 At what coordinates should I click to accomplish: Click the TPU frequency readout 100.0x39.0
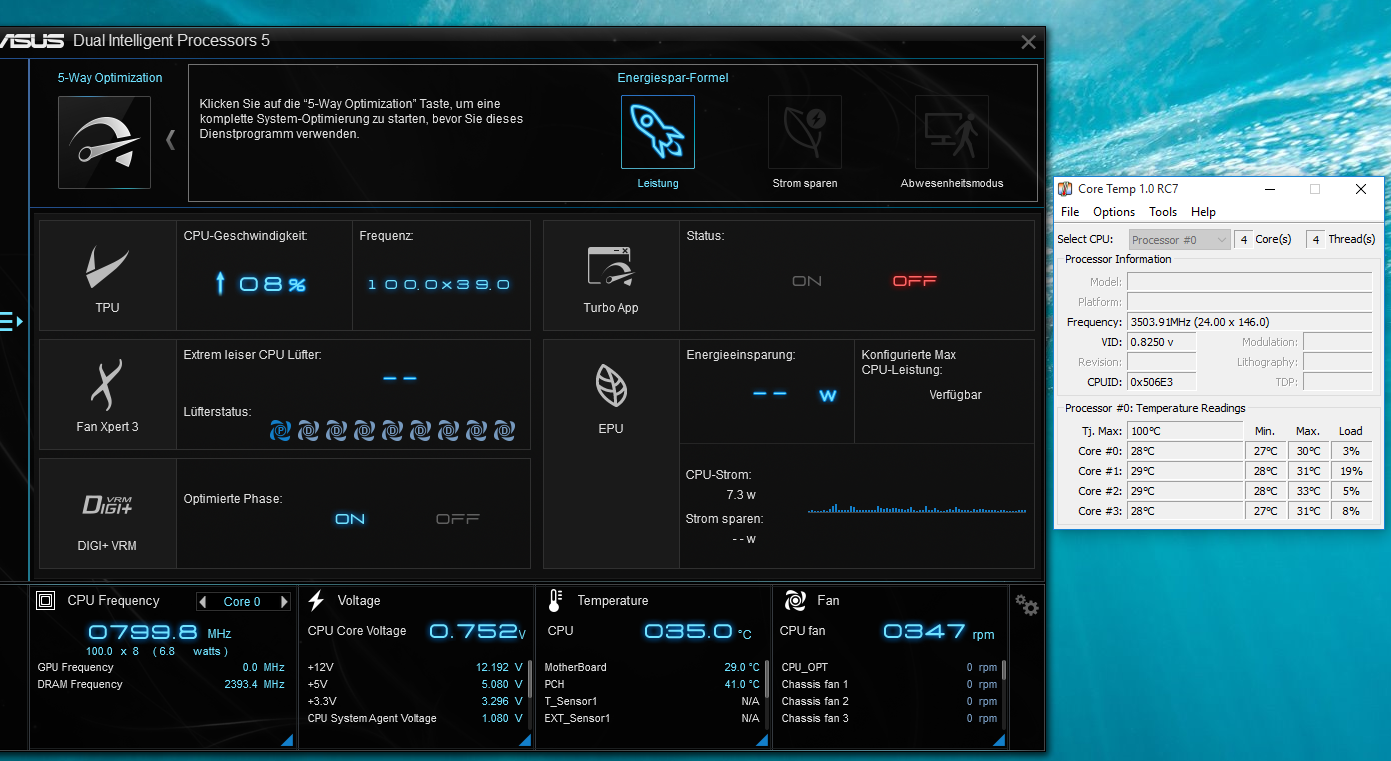tap(439, 285)
